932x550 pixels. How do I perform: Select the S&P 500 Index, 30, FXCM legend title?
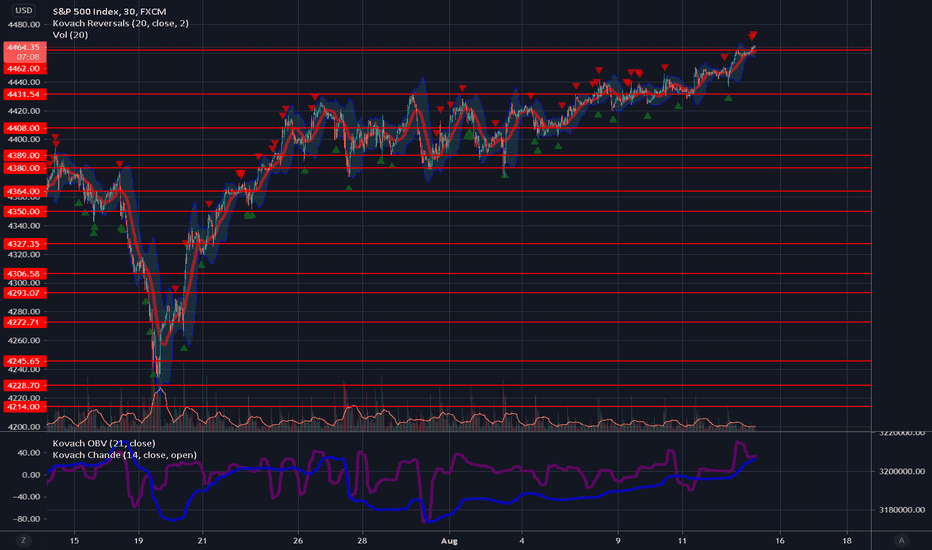click(109, 11)
